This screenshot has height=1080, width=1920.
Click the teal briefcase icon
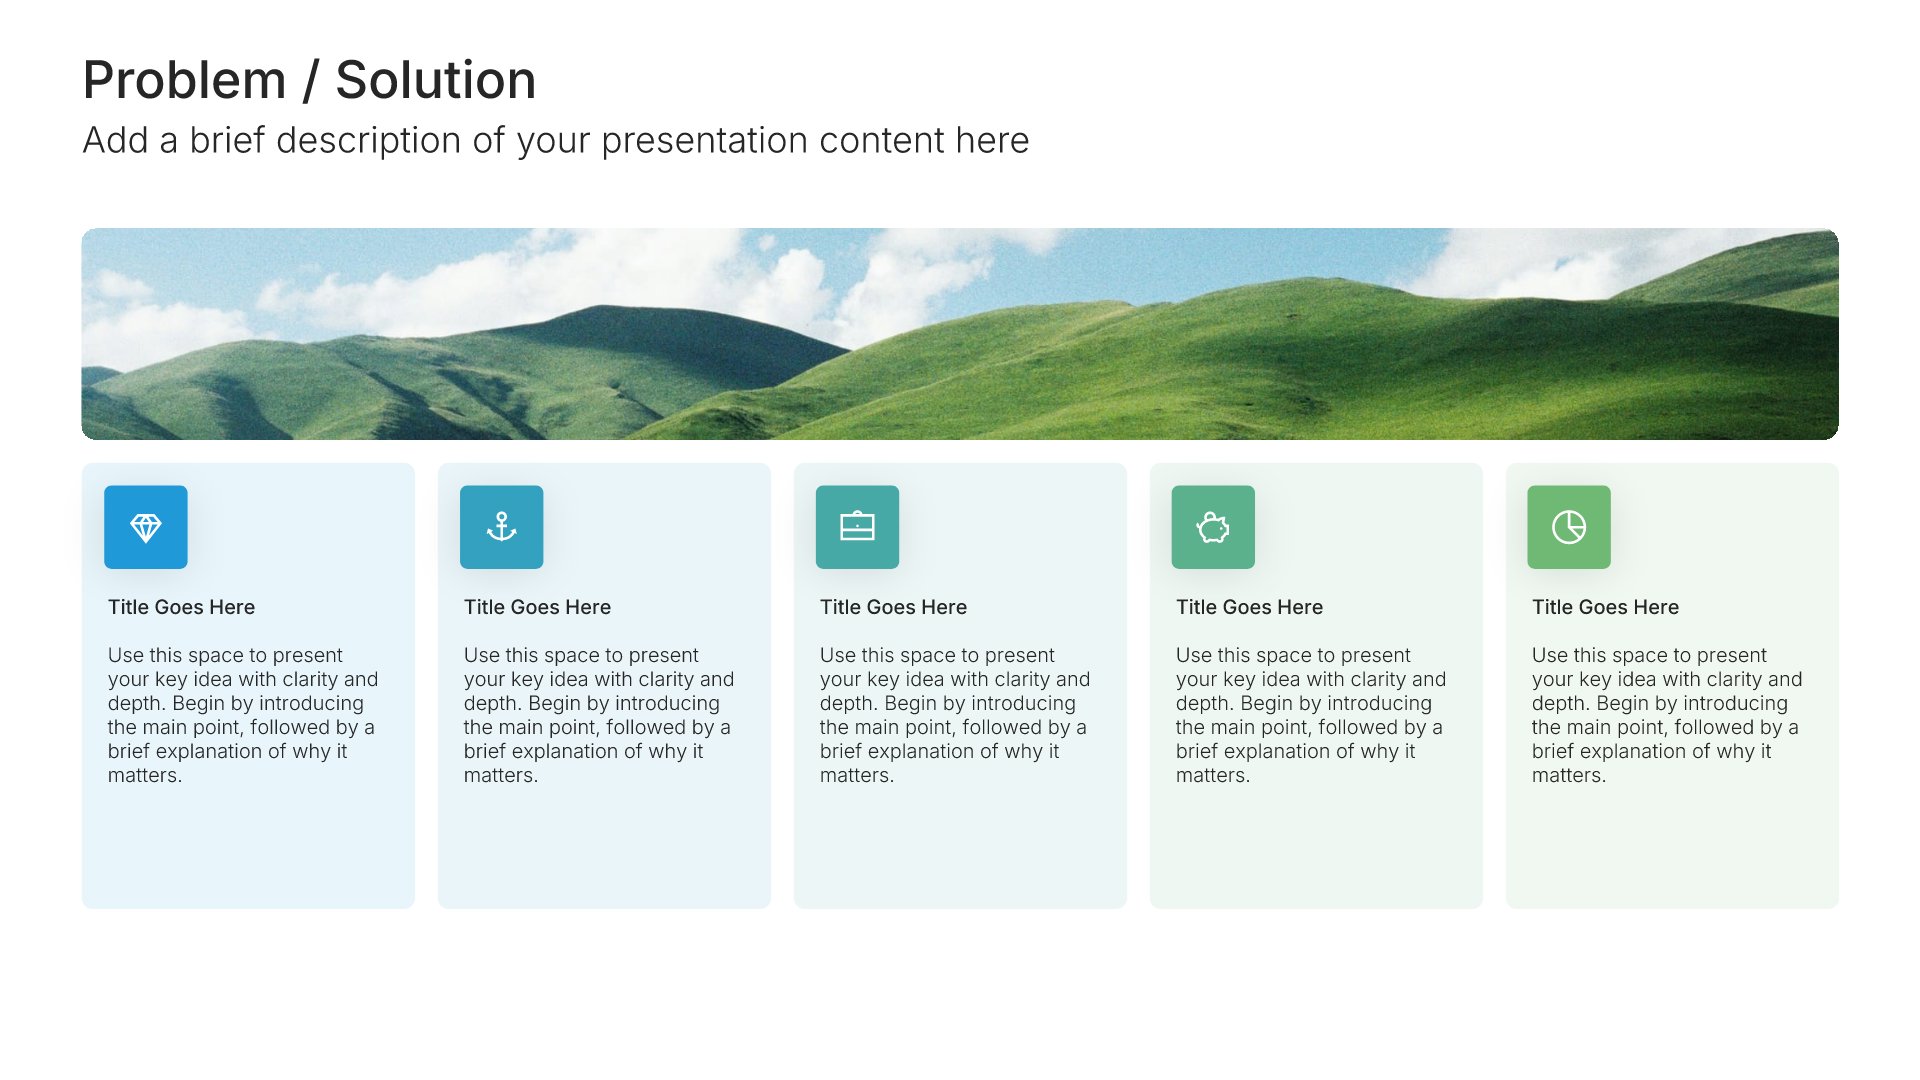[x=858, y=527]
